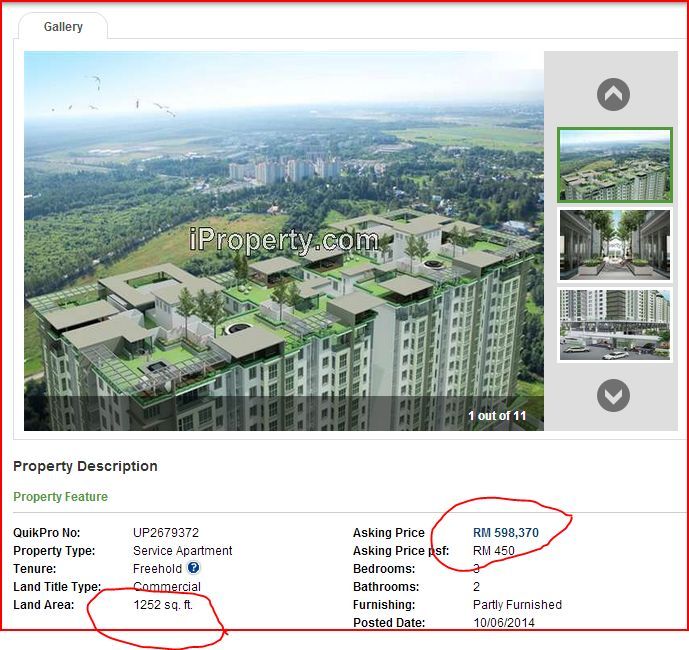Click the help icon beside Freehold
Screen dimensions: 689x650
(x=194, y=568)
